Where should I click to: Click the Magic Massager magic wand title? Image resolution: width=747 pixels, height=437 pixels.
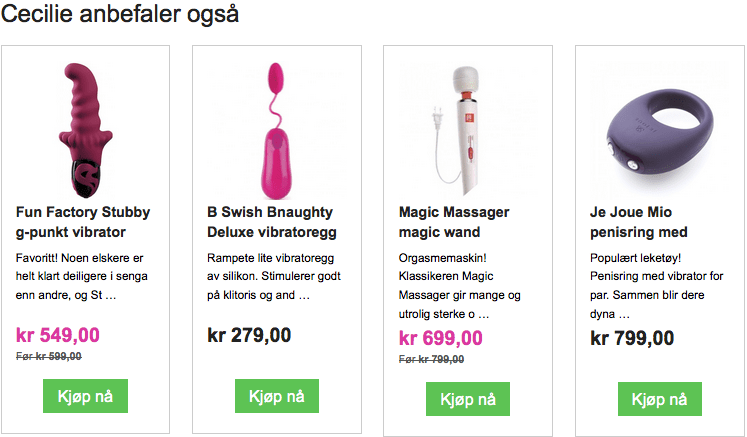pyautogui.click(x=454, y=222)
